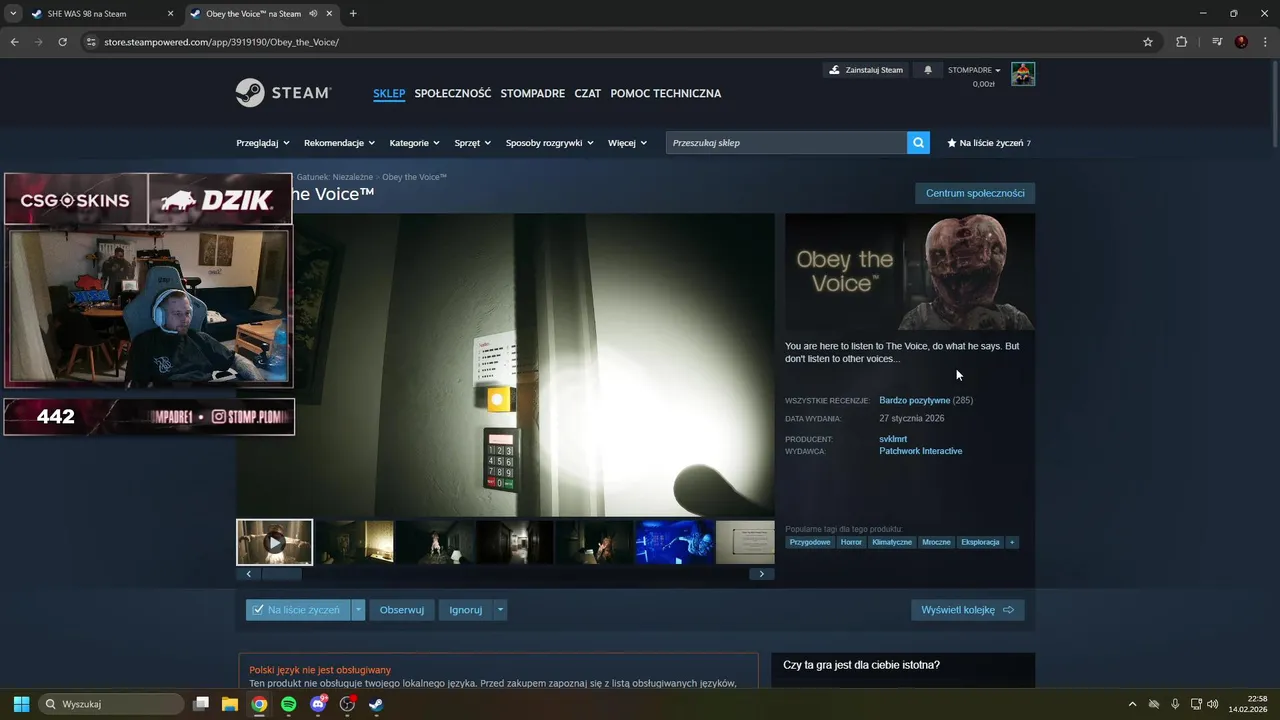Close the Obey the Voice tab
This screenshot has width=1280, height=720.
pyautogui.click(x=329, y=14)
